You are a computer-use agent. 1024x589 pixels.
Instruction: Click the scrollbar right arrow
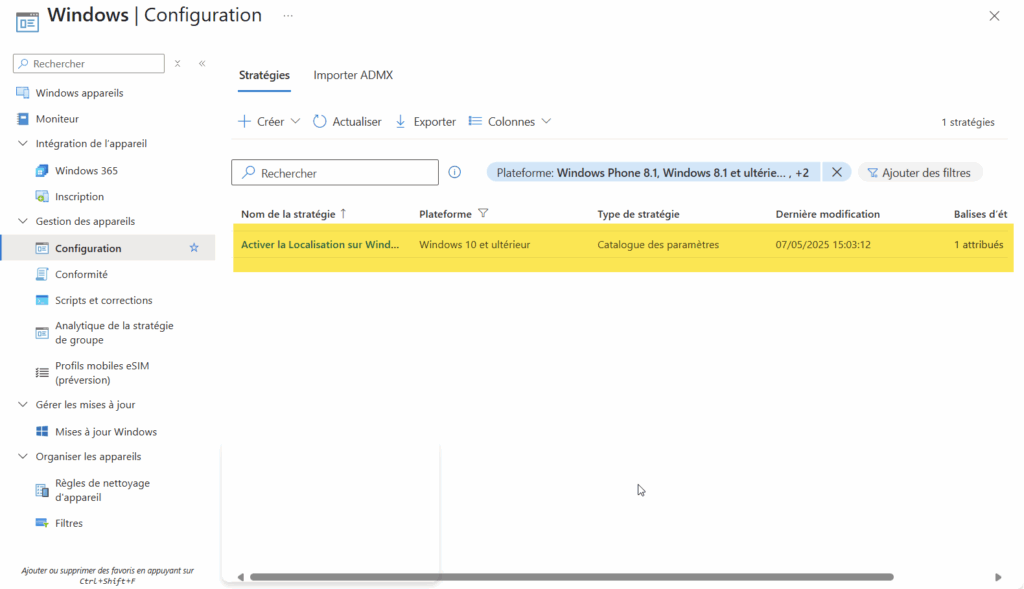click(x=998, y=577)
